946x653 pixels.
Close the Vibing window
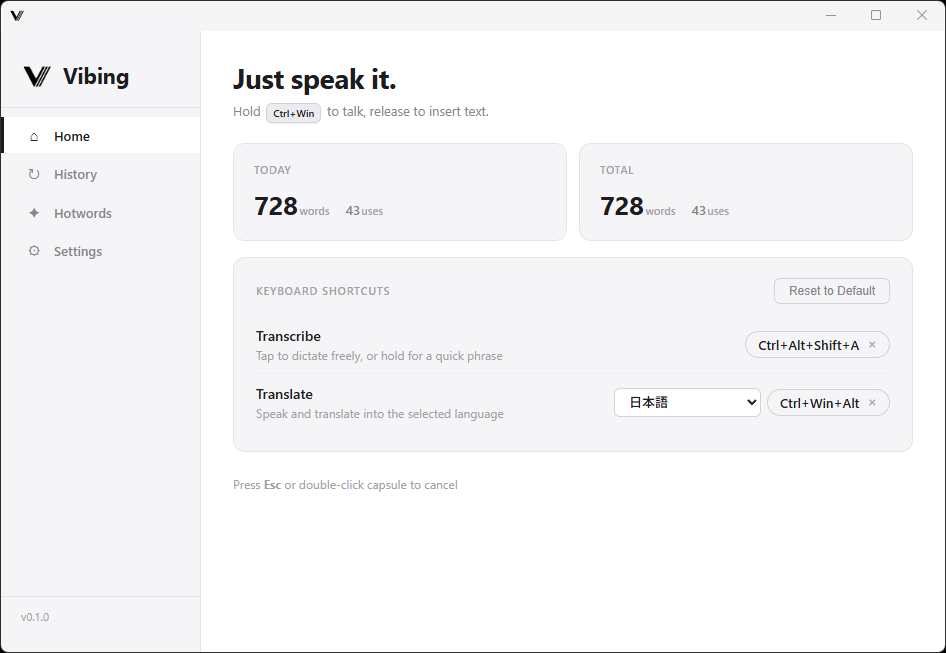tap(922, 15)
